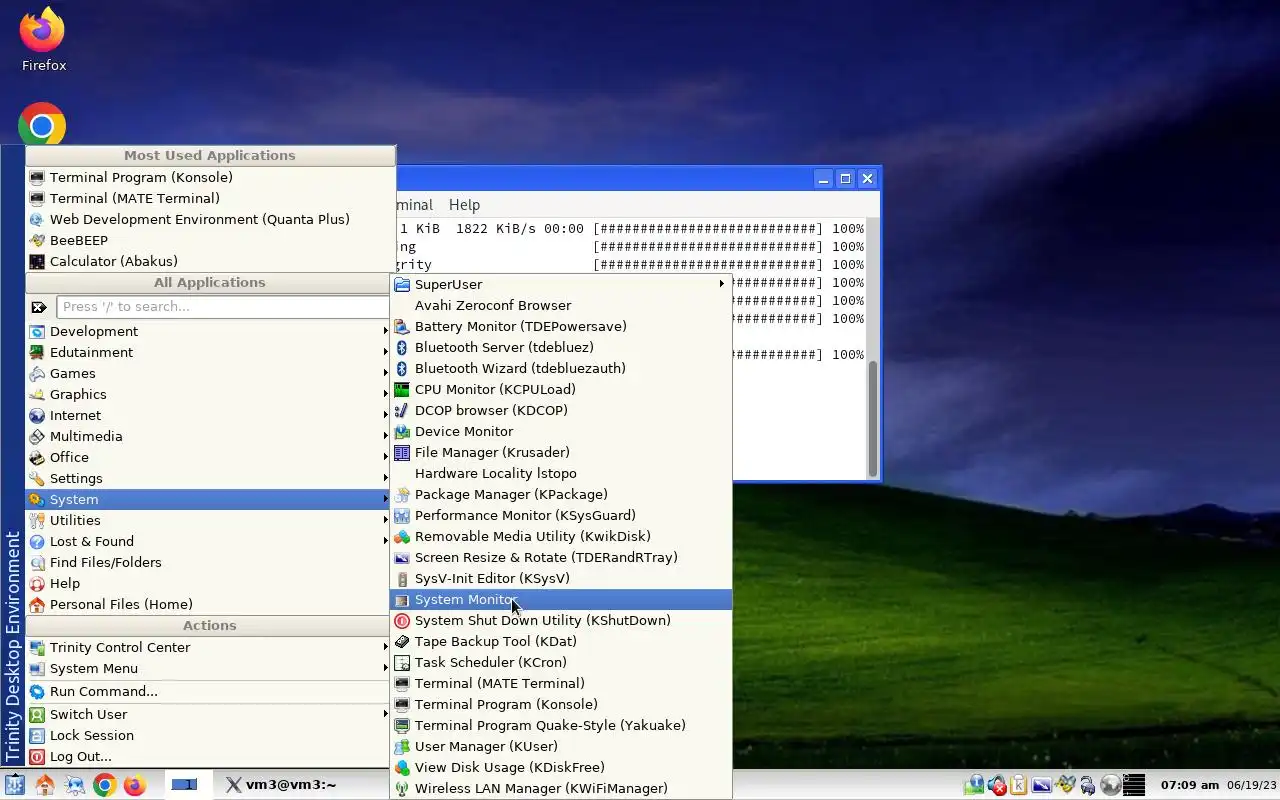
Task: Expand the Multimedia category
Action: (x=210, y=436)
